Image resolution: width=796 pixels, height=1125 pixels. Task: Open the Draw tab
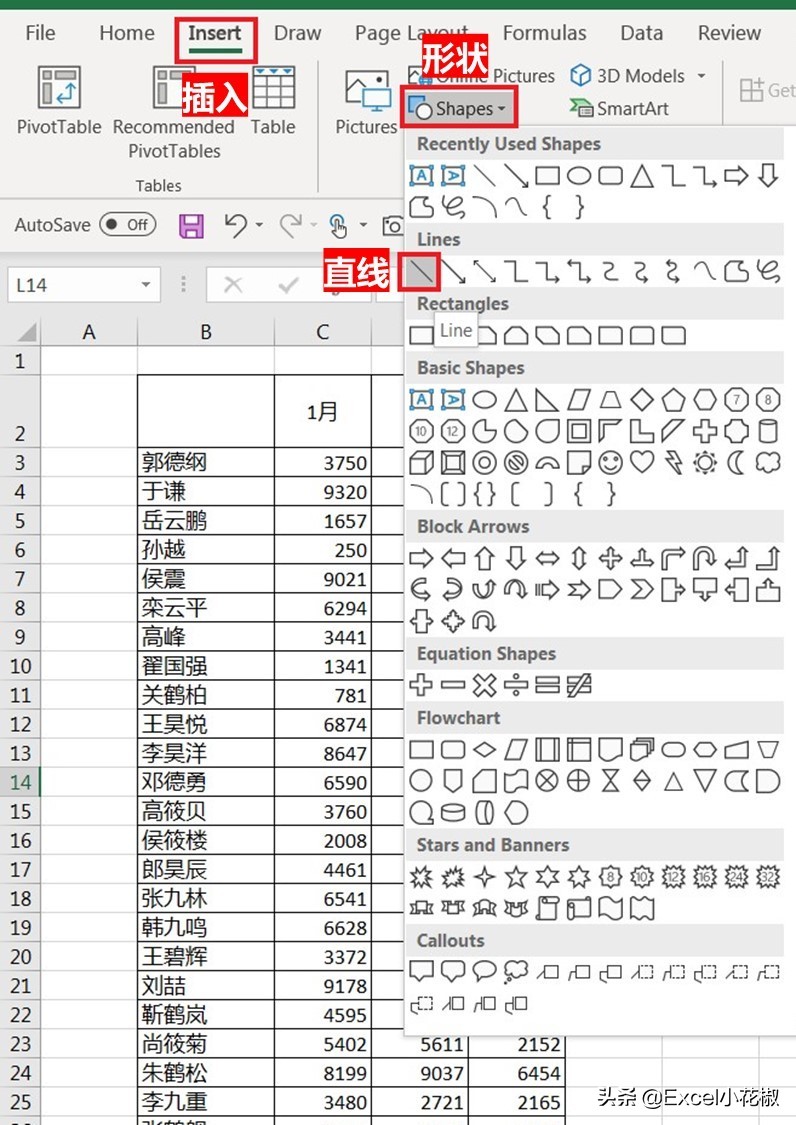[x=297, y=33]
